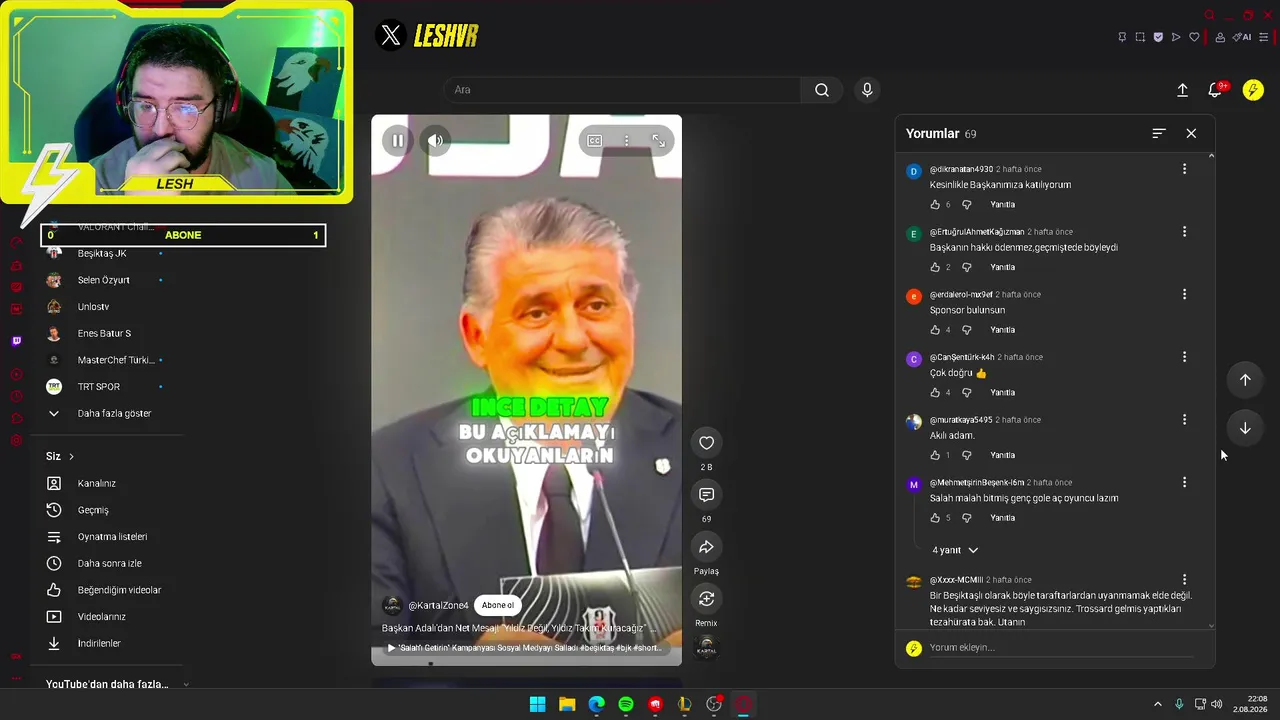Start voice search with the microphone
Image resolution: width=1280 pixels, height=720 pixels.
tap(867, 90)
